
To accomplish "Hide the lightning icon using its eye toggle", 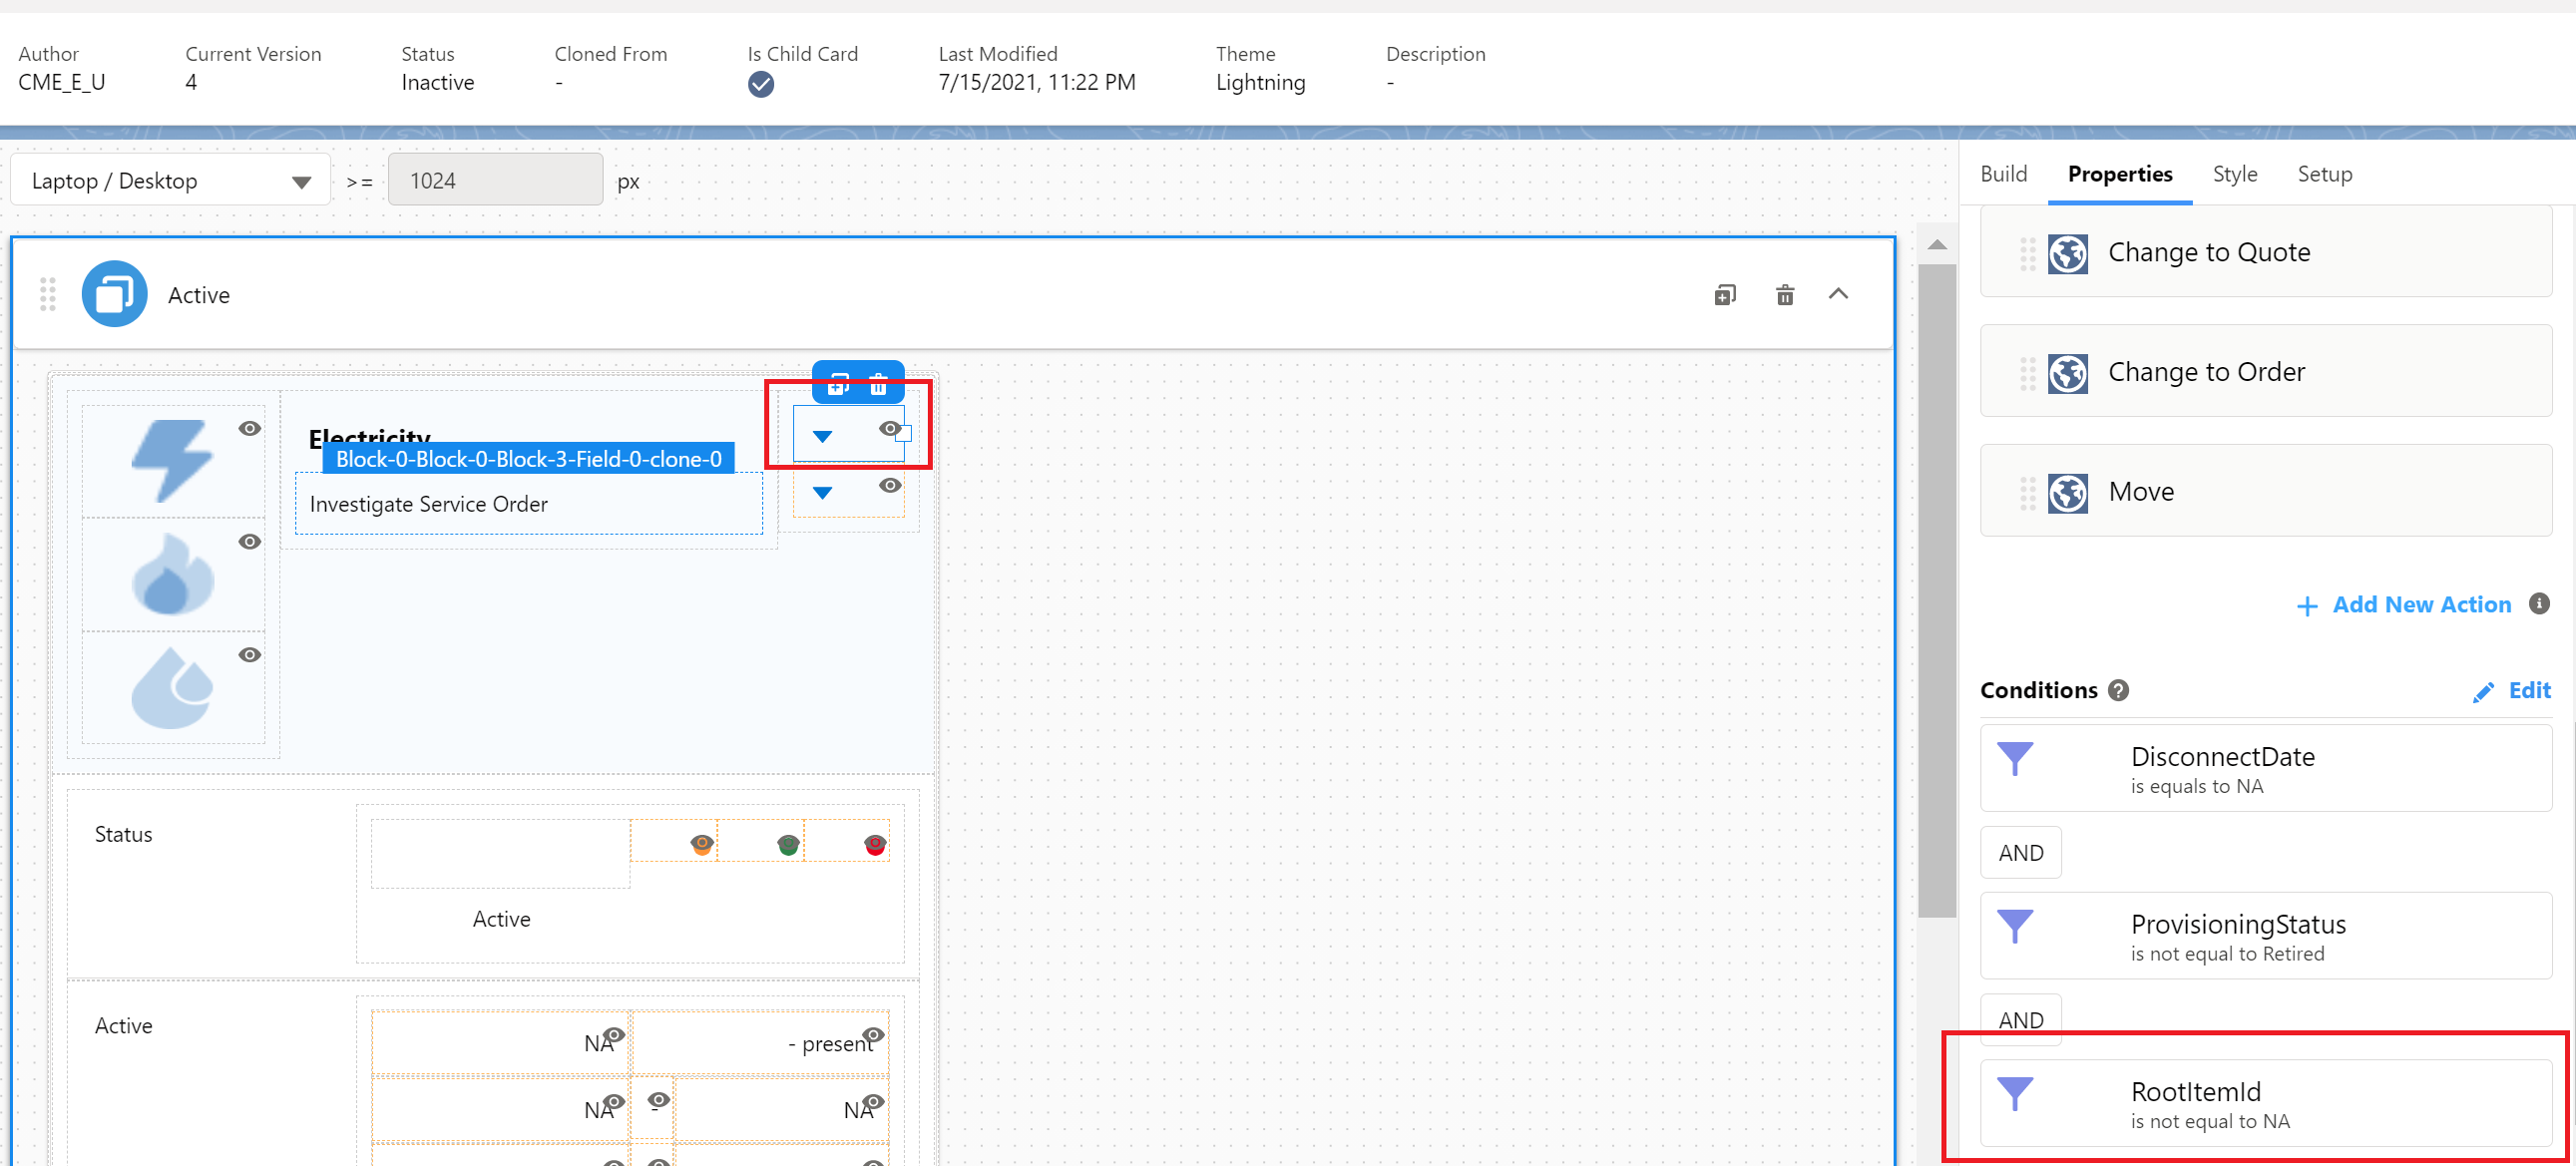I will [249, 428].
